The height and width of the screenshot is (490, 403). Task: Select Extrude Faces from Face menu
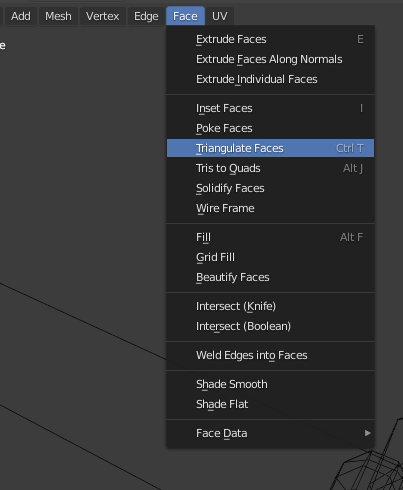(270, 39)
